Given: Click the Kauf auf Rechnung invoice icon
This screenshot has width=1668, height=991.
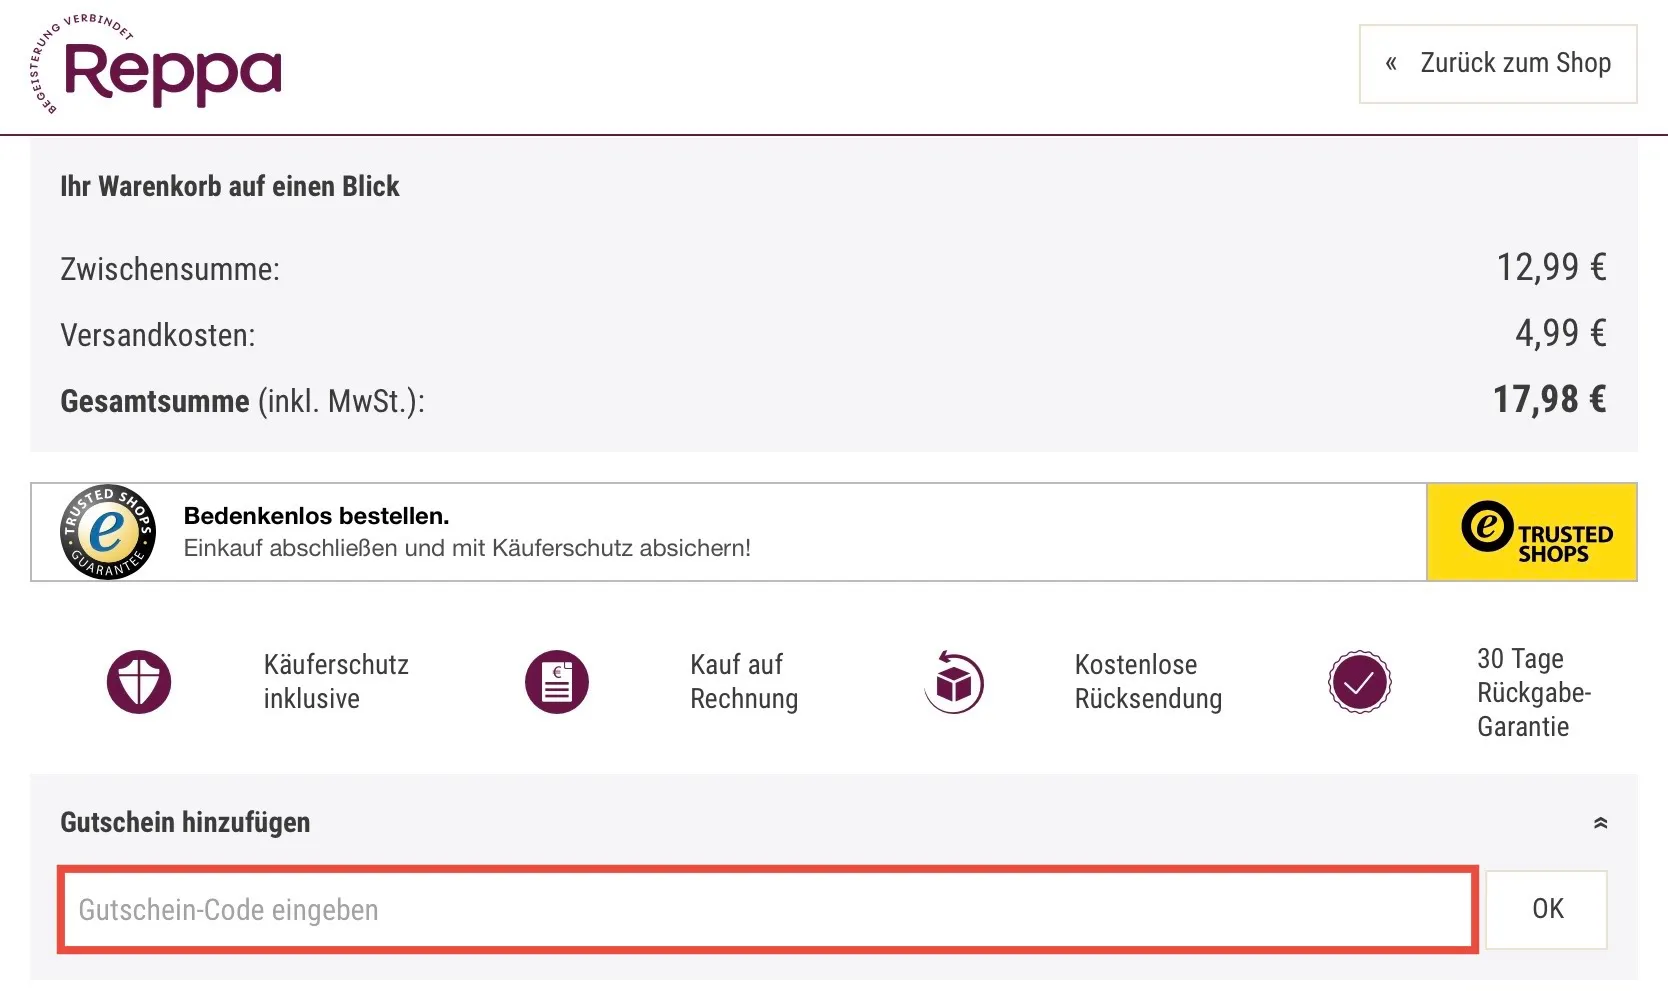Looking at the screenshot, I should 557,682.
